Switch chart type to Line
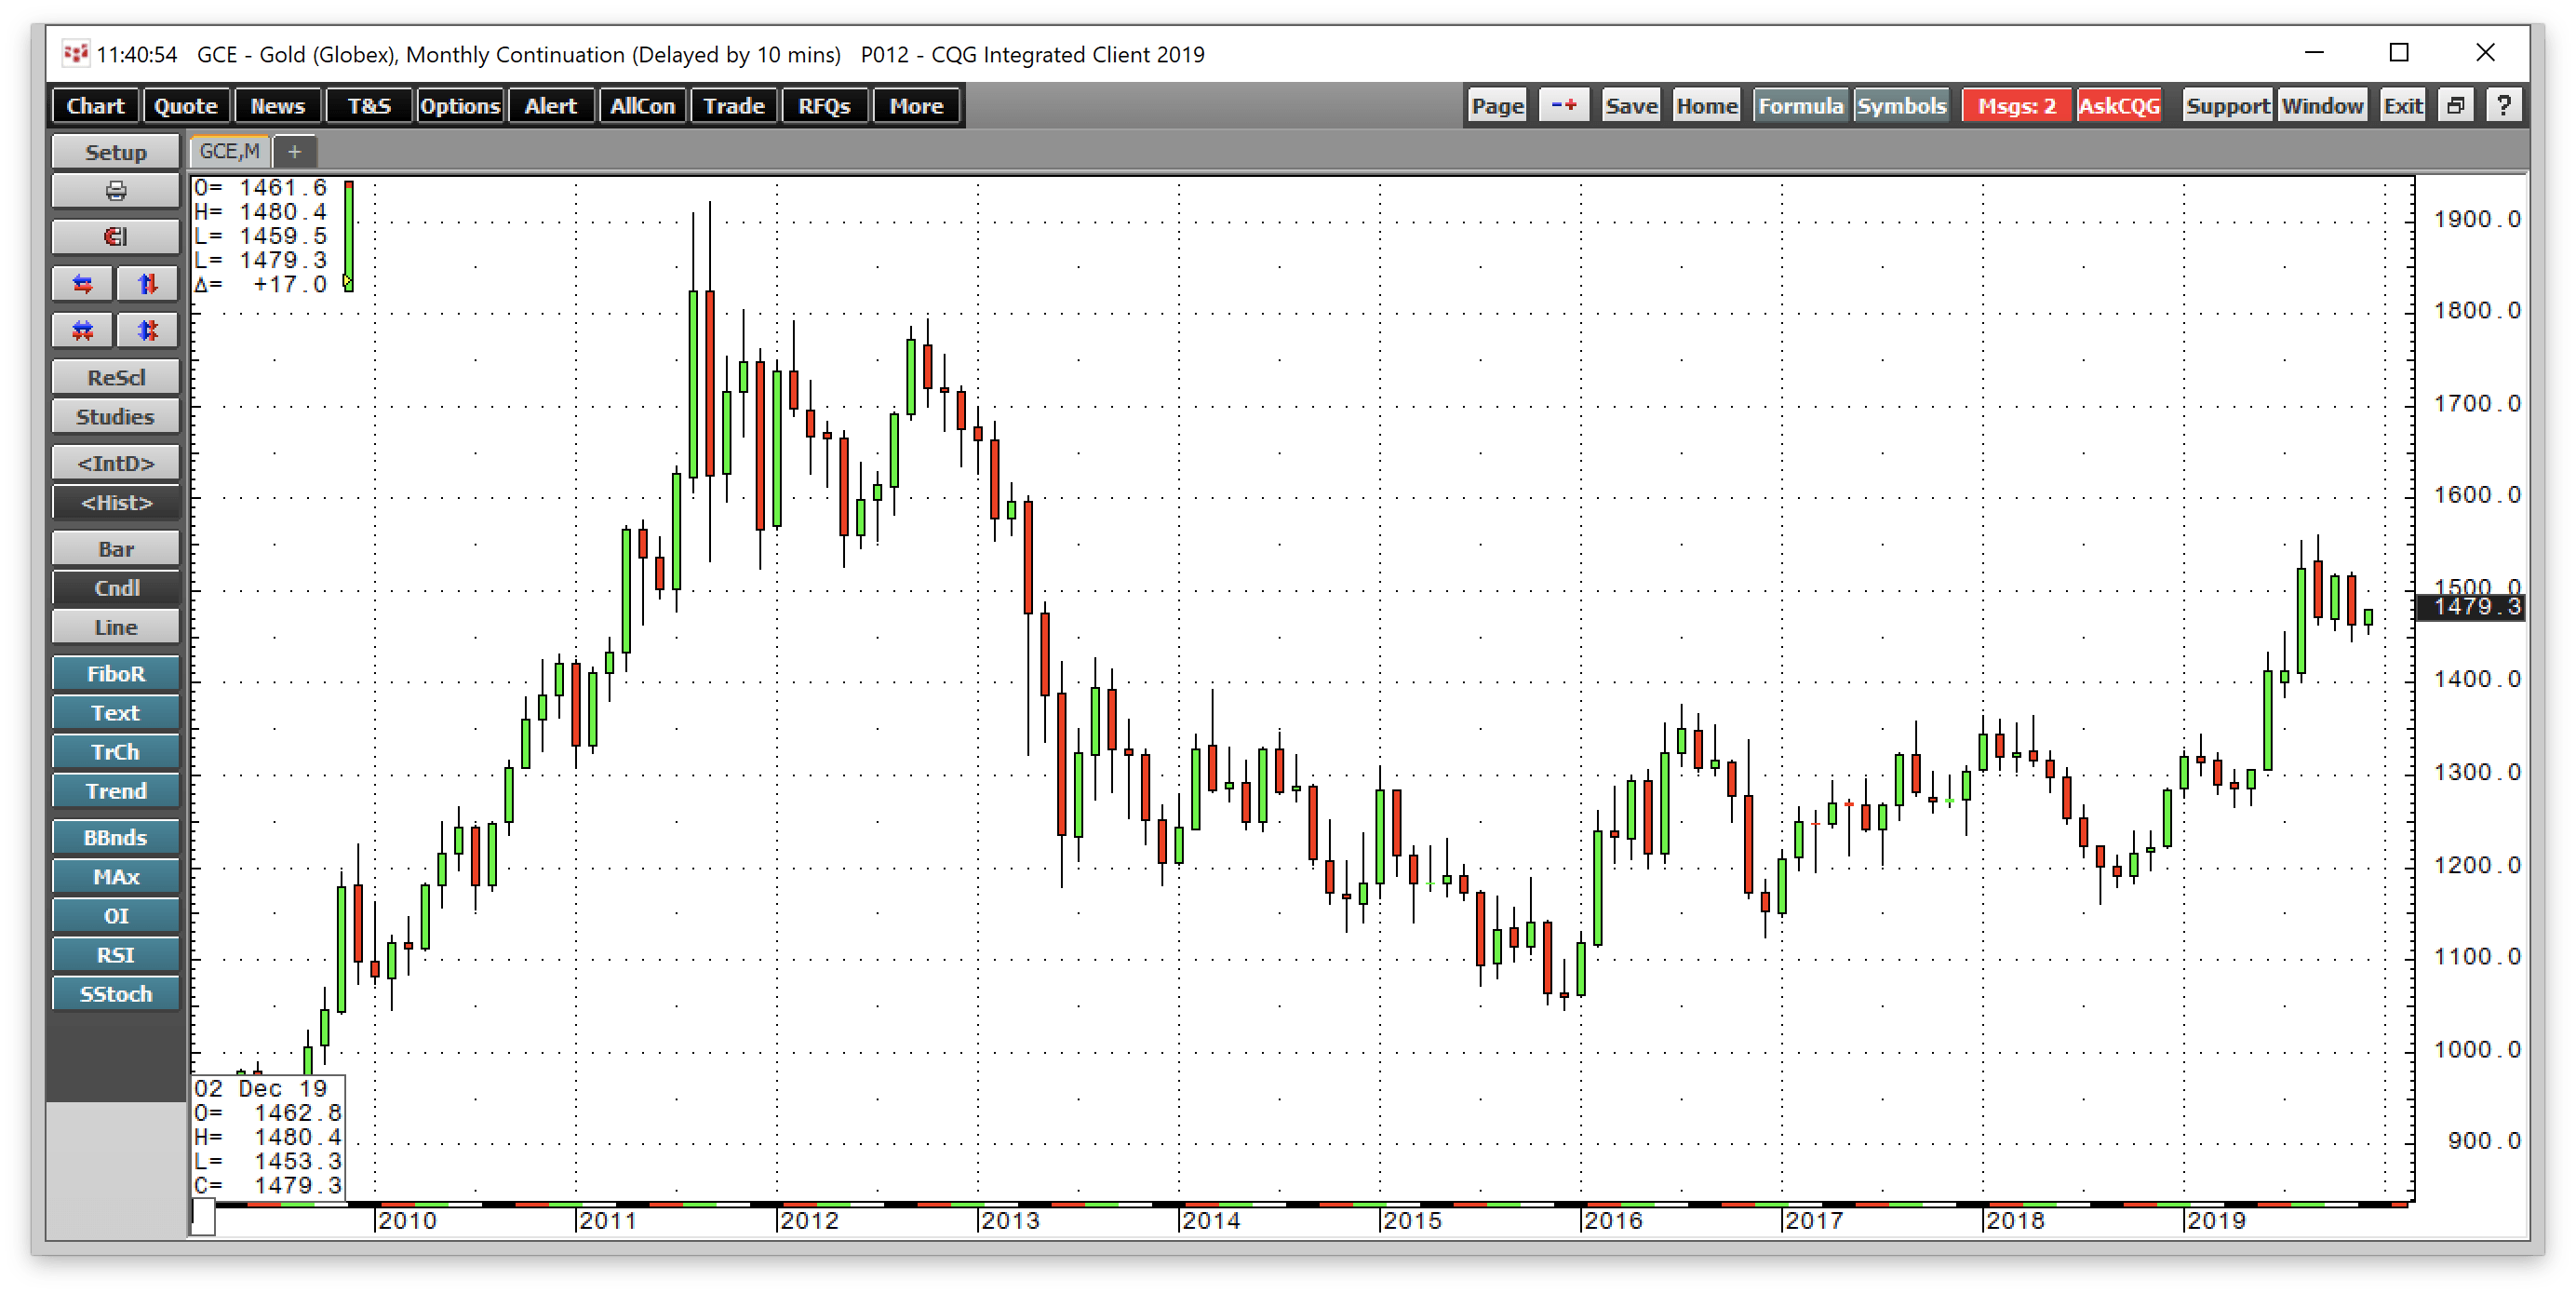 116,627
